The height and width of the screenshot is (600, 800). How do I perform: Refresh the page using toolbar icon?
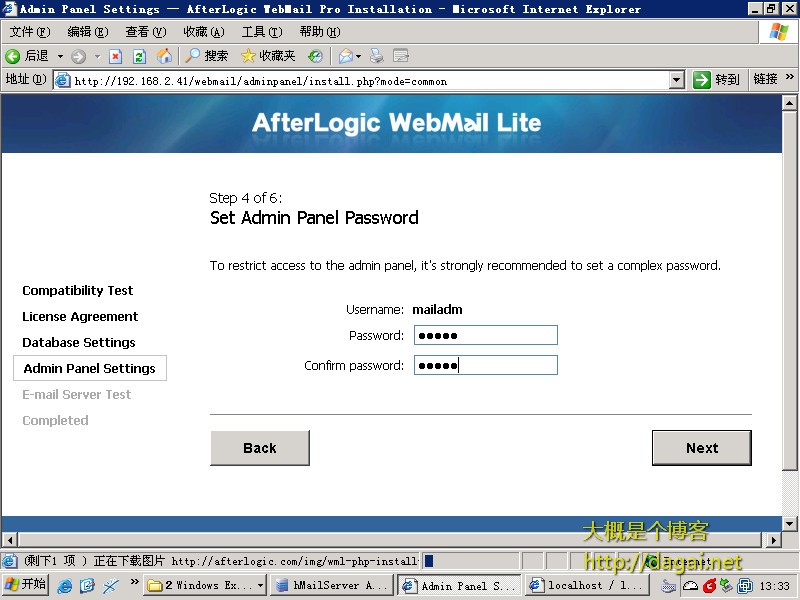pos(139,56)
